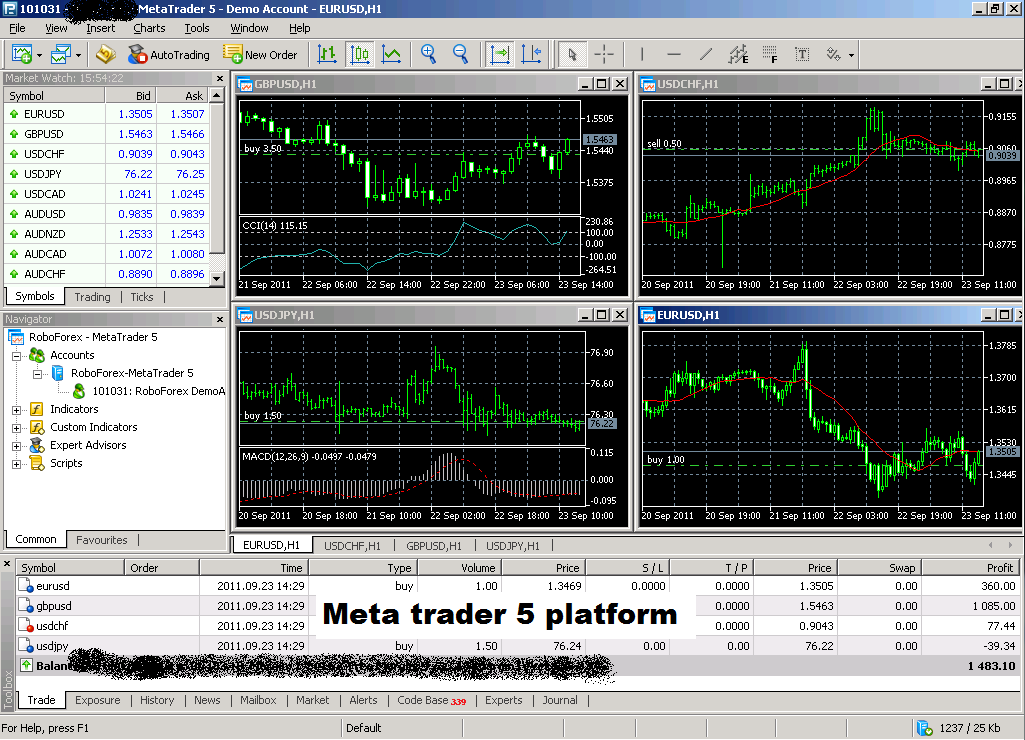Open the Charts menu

click(148, 28)
